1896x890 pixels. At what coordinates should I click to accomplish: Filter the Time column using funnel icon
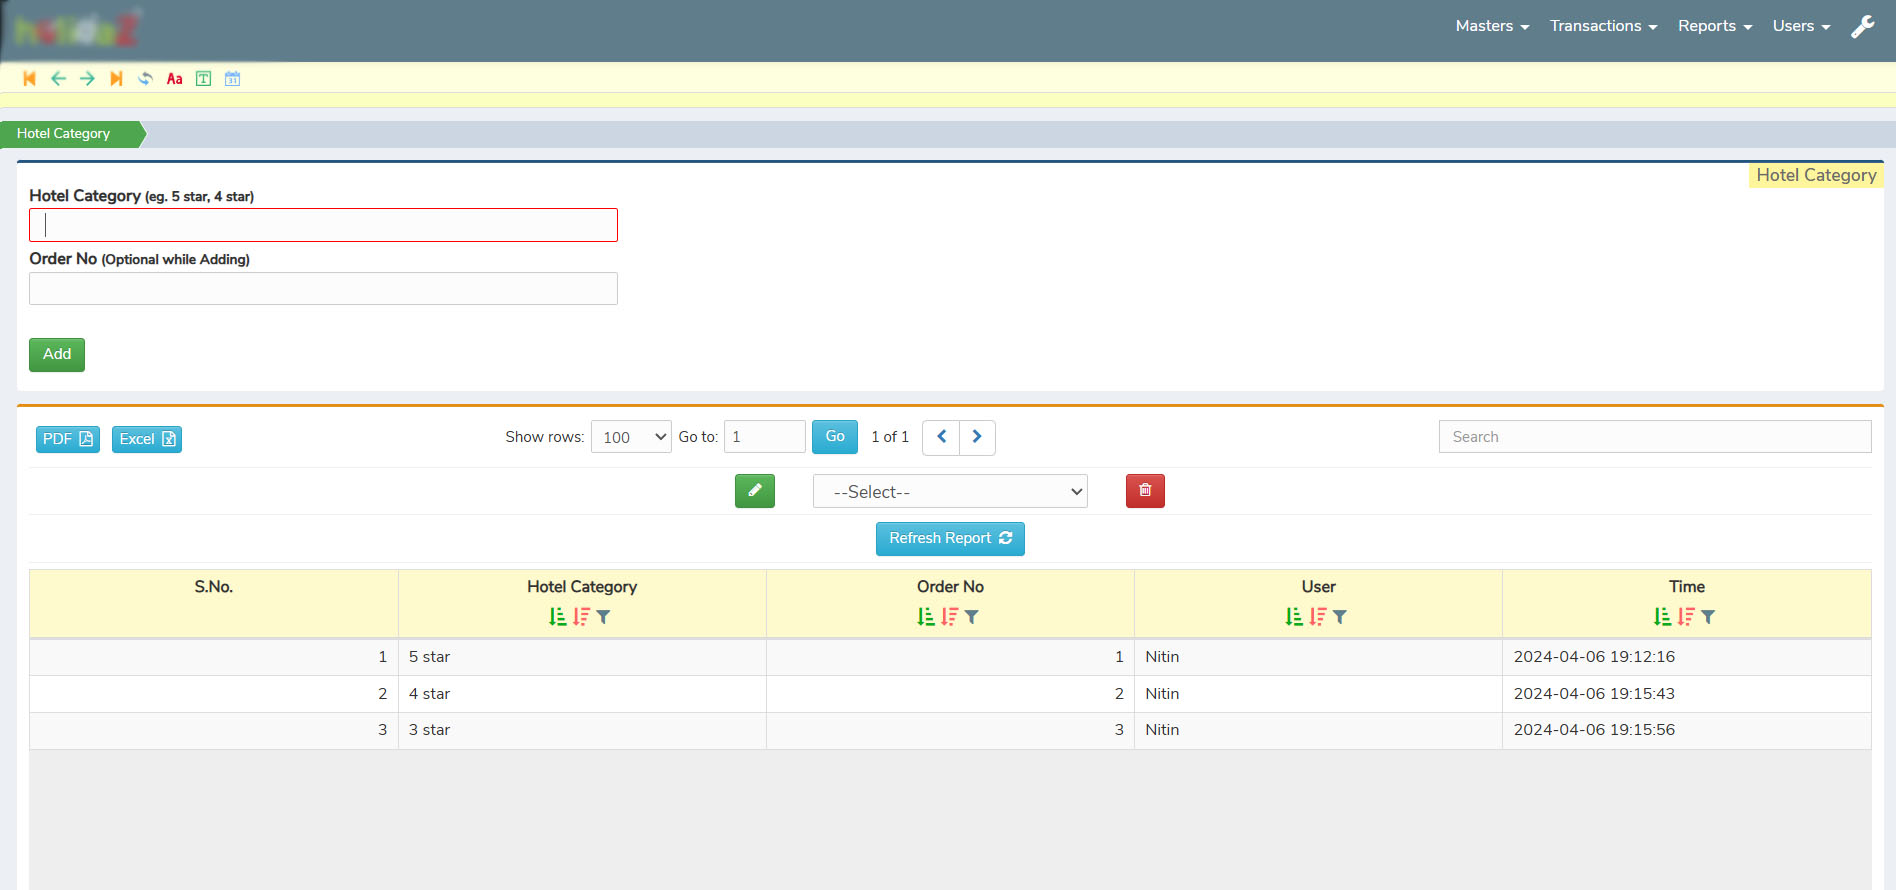tap(1708, 617)
